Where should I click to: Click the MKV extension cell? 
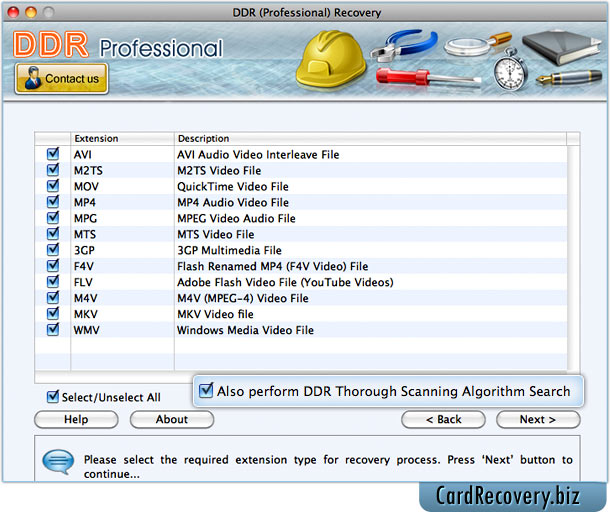(x=122, y=314)
